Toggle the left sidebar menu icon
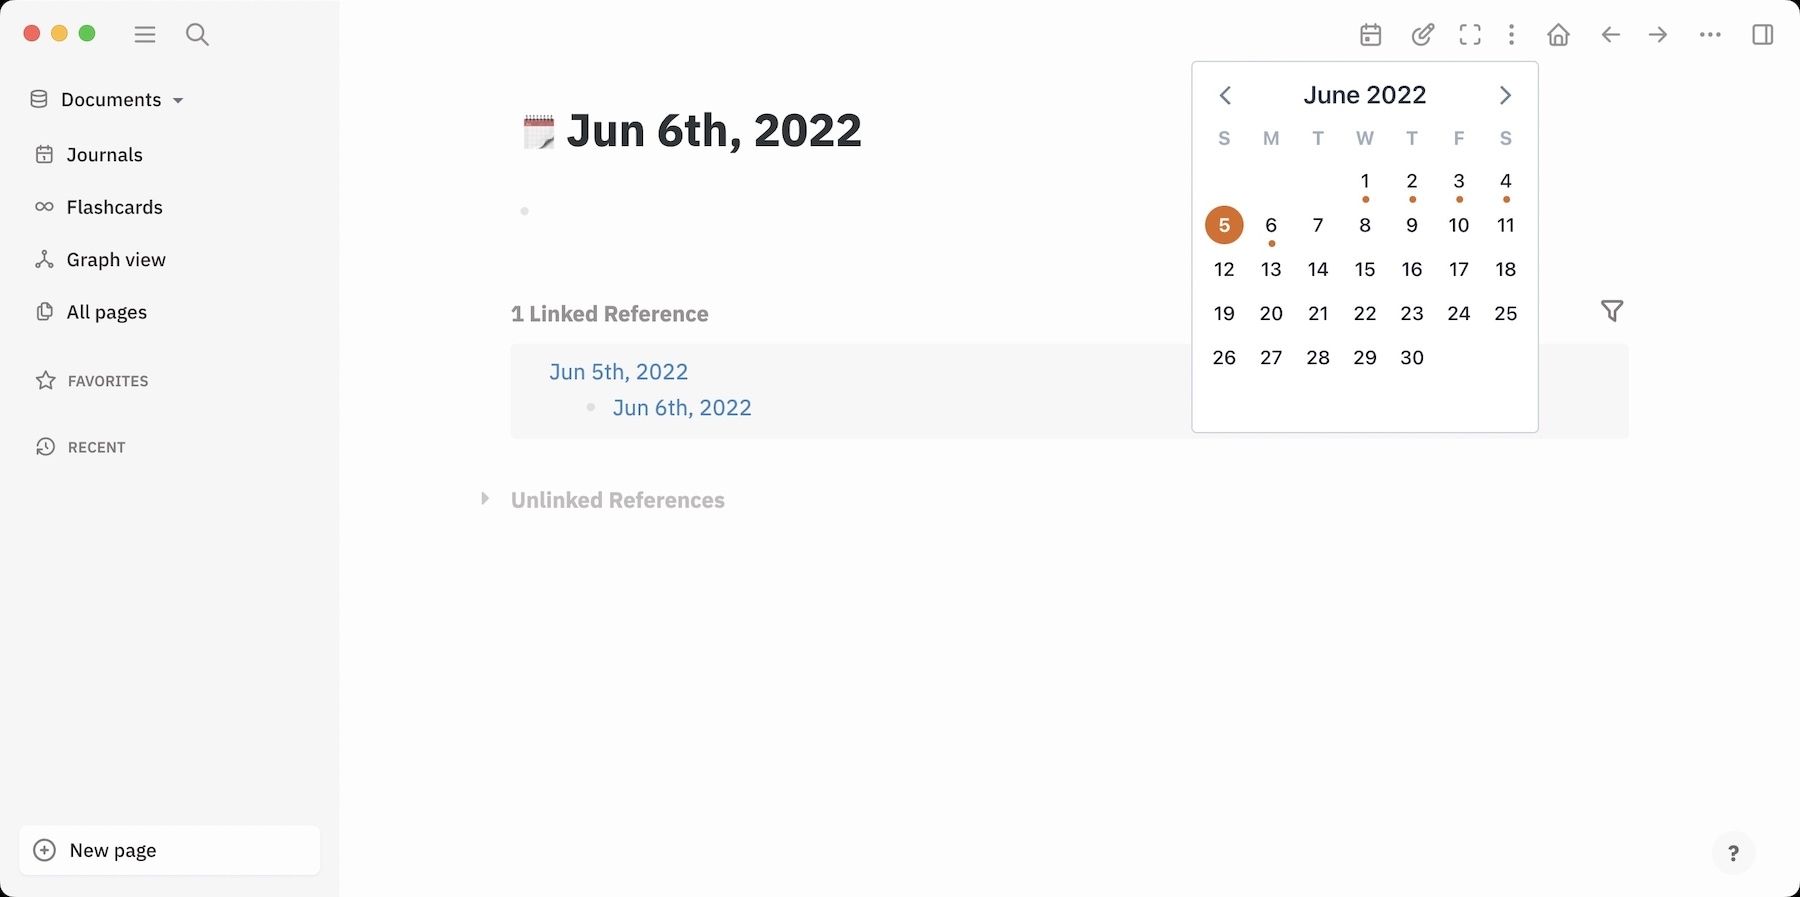The height and width of the screenshot is (897, 1800). click(x=145, y=35)
